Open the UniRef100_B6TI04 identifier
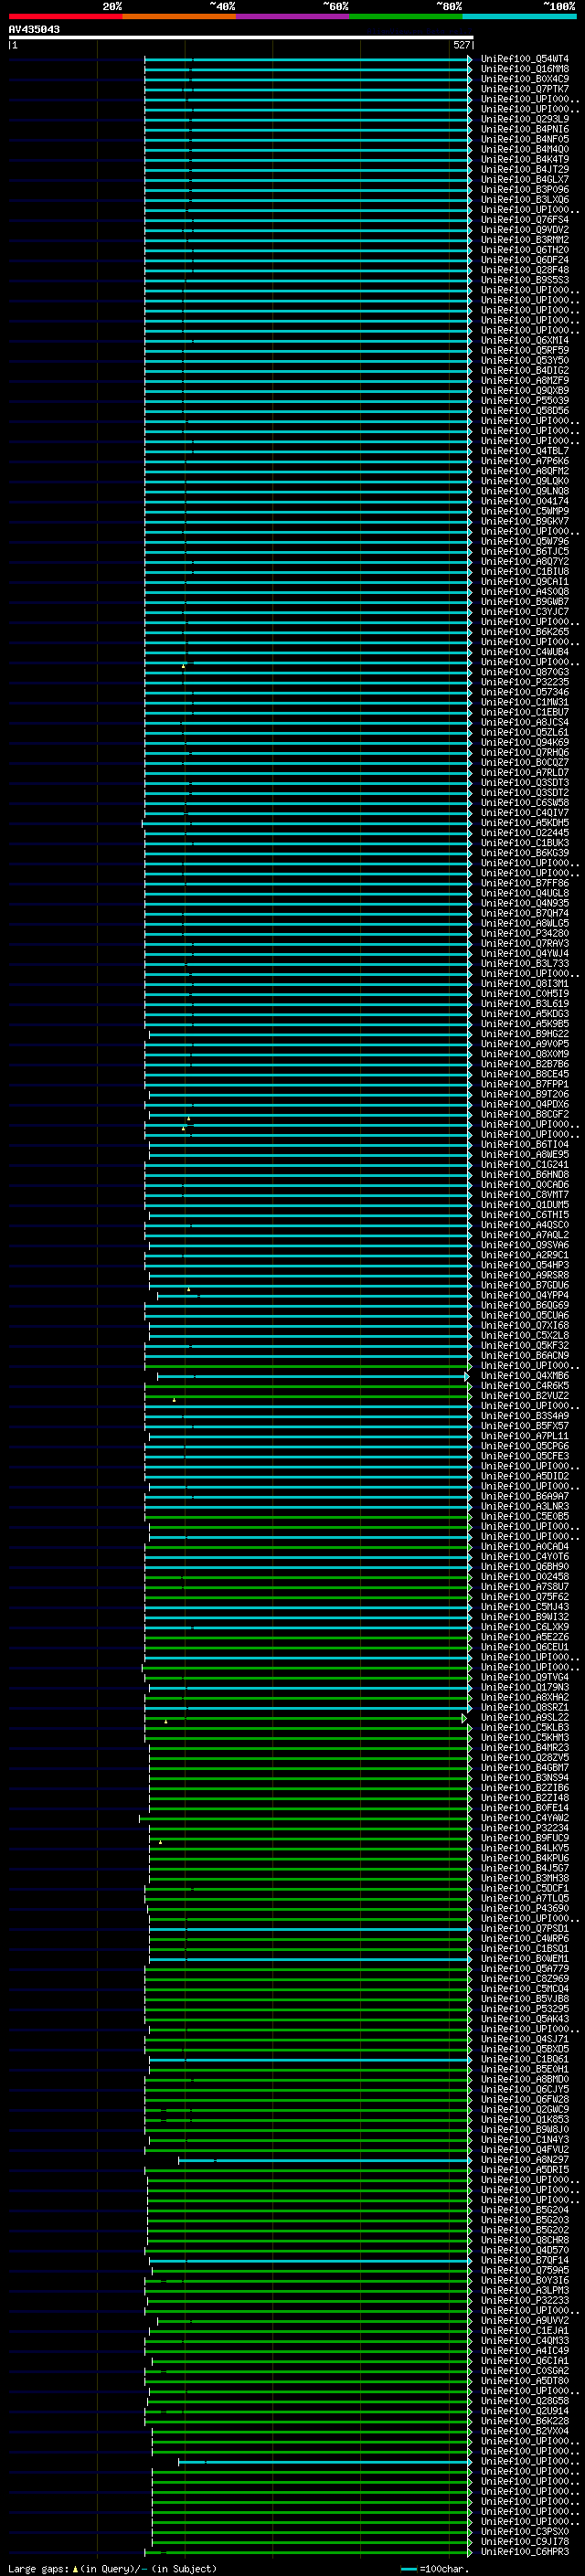The image size is (585, 2576). (x=525, y=1144)
